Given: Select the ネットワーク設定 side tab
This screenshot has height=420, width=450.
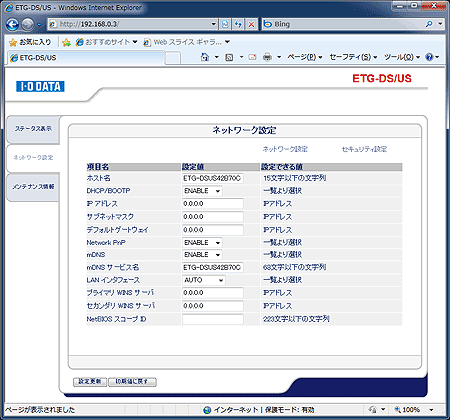Looking at the screenshot, I should tap(33, 158).
